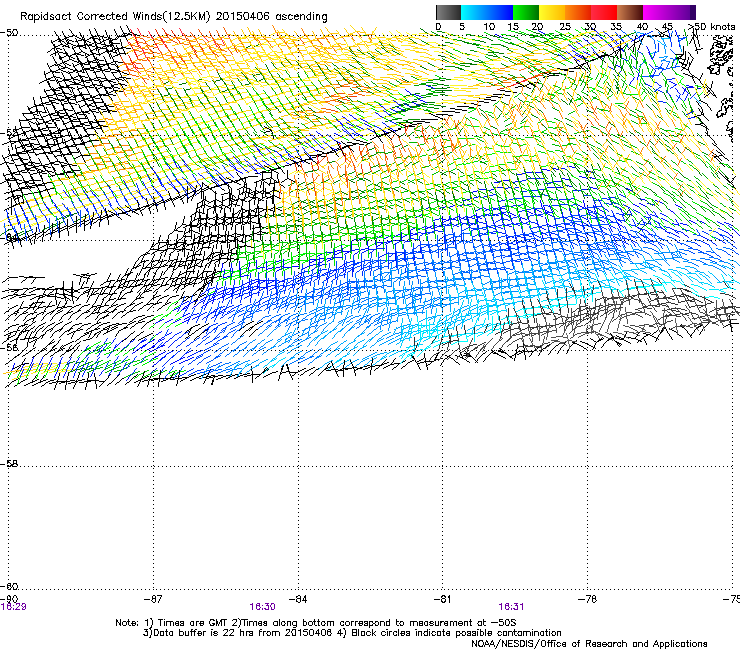The width and height of the screenshot is (740, 650).
Task: Click the purple '16:29' time marker
Action: click(14, 607)
